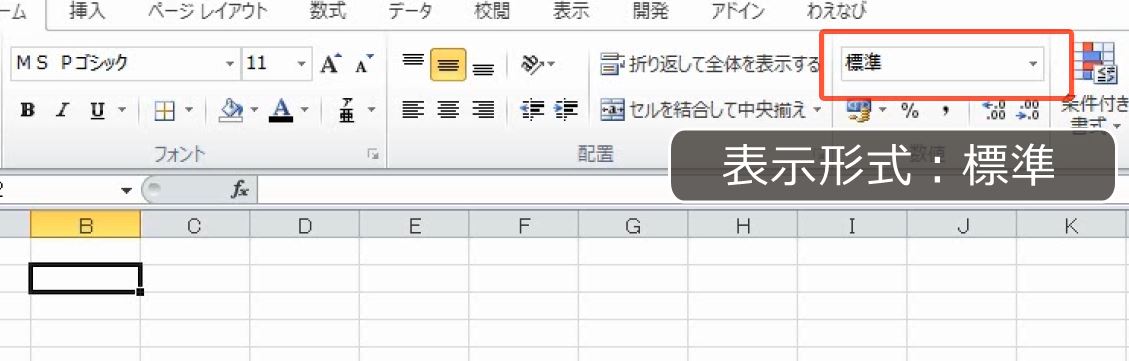Apply the fill color bucket
The image size is (1129, 361).
pyautogui.click(x=232, y=110)
